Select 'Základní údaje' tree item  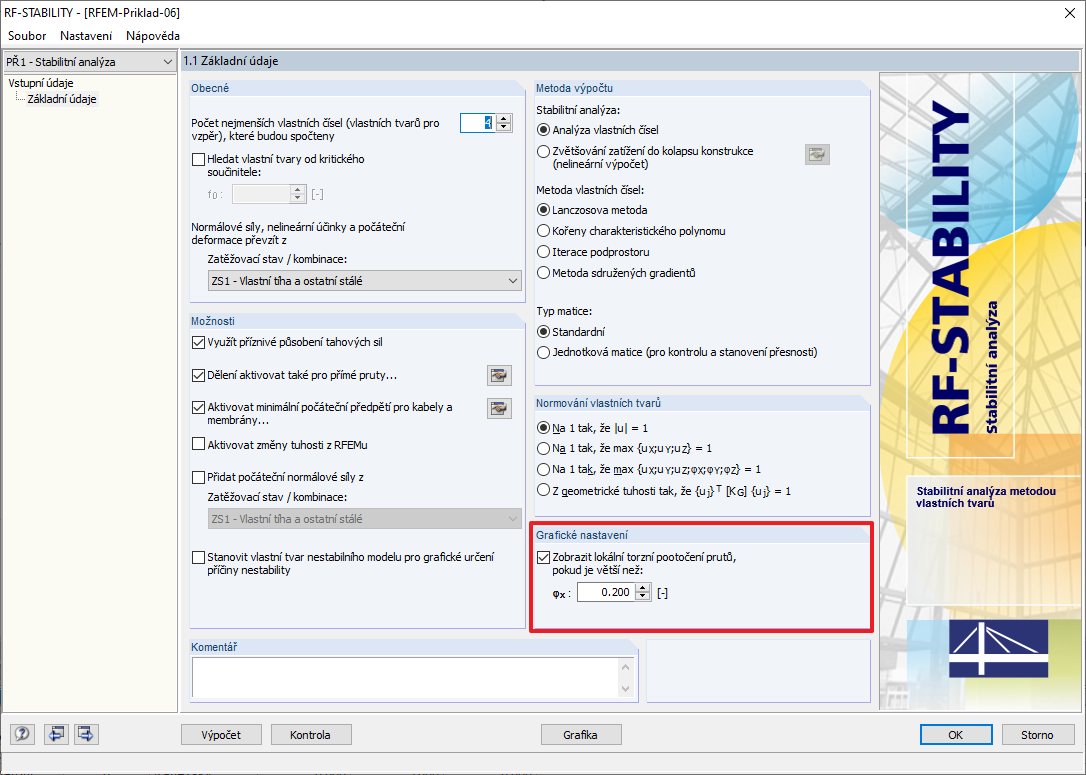tap(62, 99)
